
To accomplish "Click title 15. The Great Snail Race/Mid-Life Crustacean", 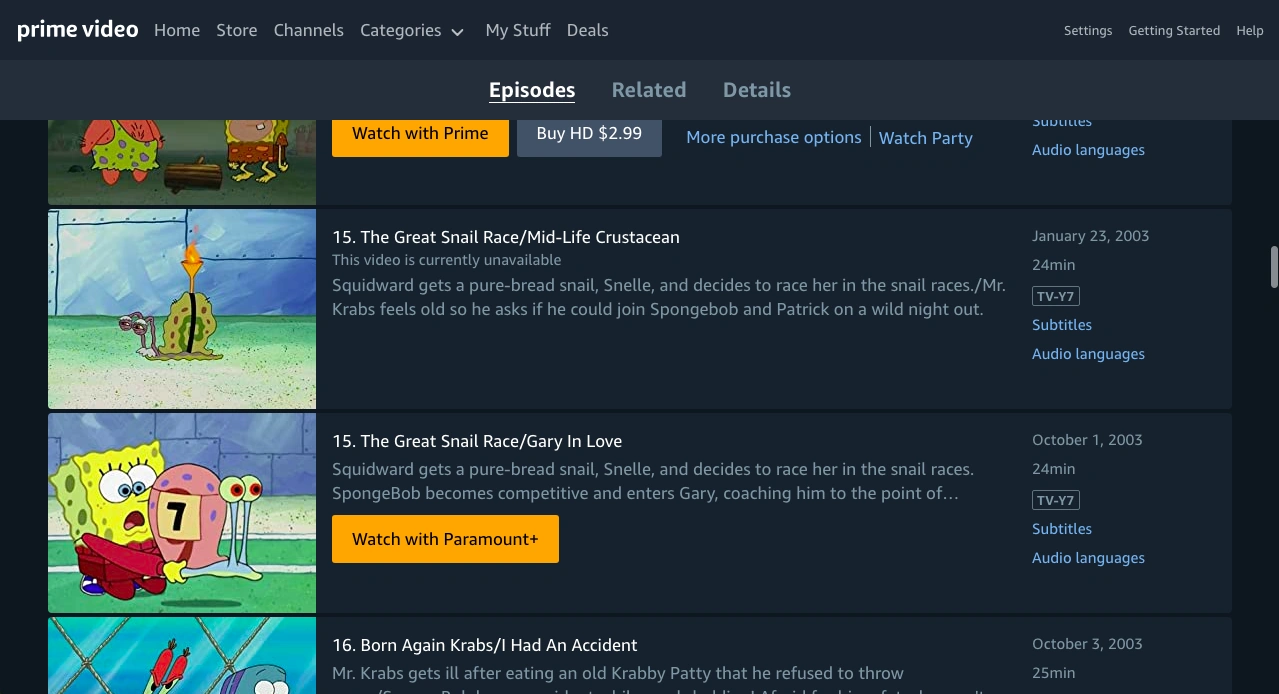I will point(506,237).
